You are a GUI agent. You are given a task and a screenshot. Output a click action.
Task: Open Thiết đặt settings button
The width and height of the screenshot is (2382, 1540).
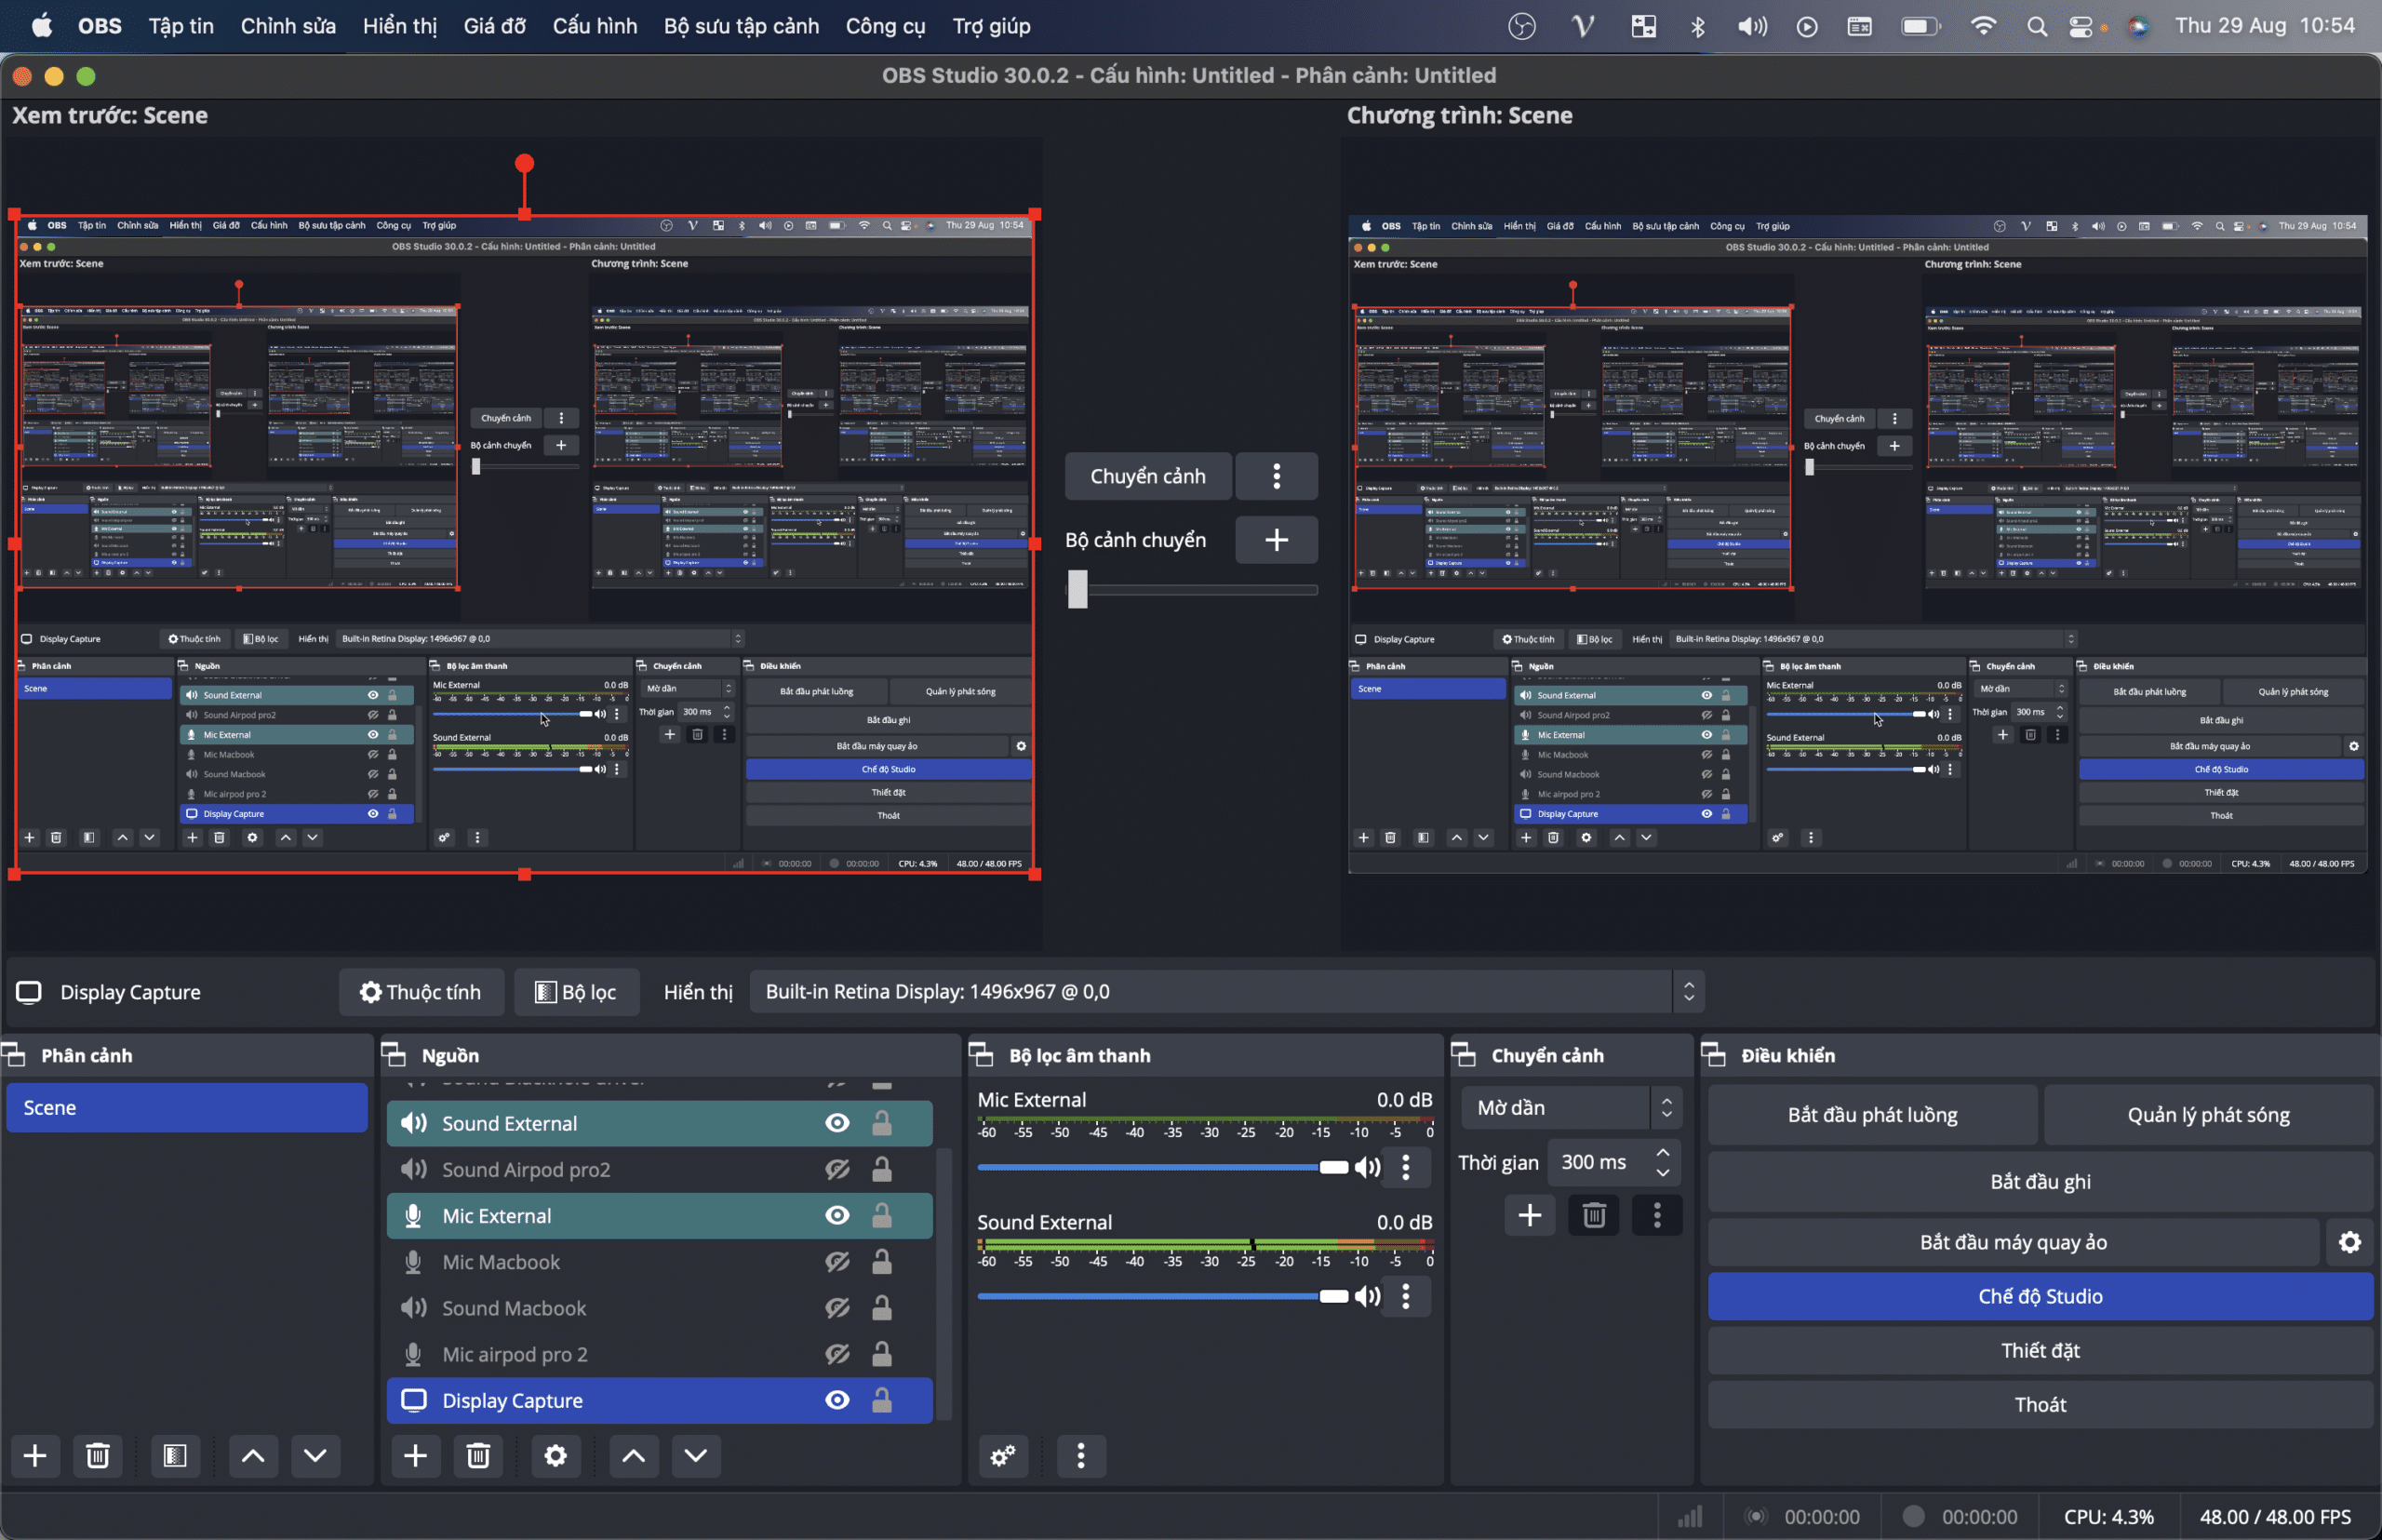point(2040,1350)
